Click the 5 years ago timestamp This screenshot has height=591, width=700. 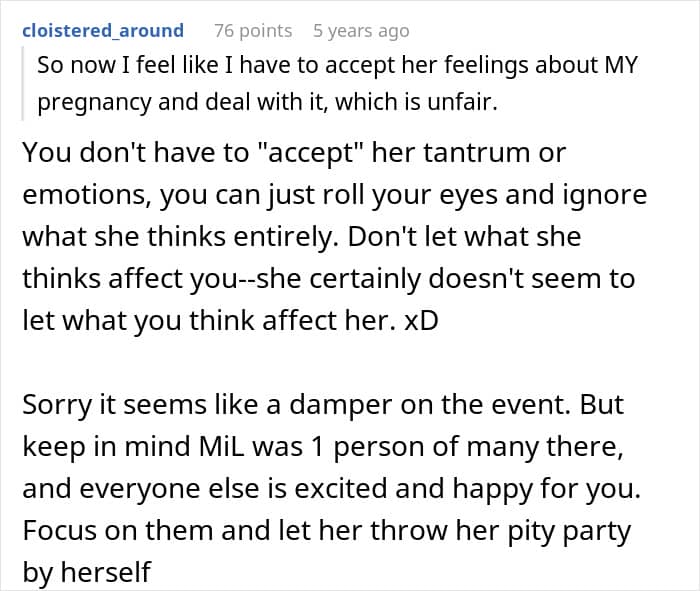(x=361, y=31)
